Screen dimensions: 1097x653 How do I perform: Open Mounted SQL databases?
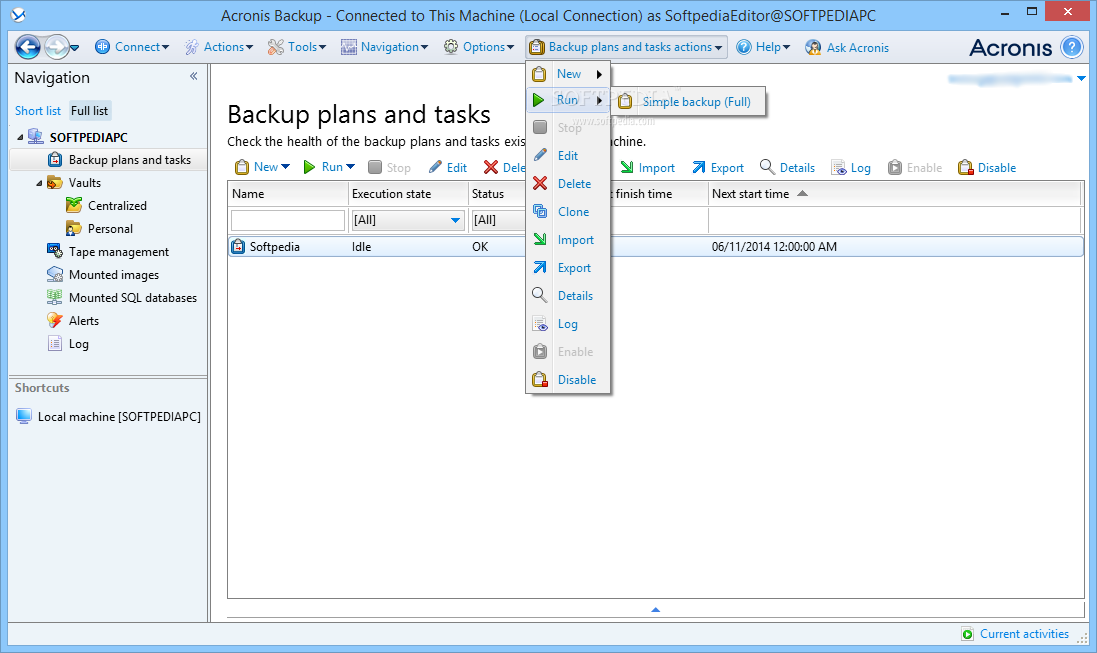coord(122,298)
